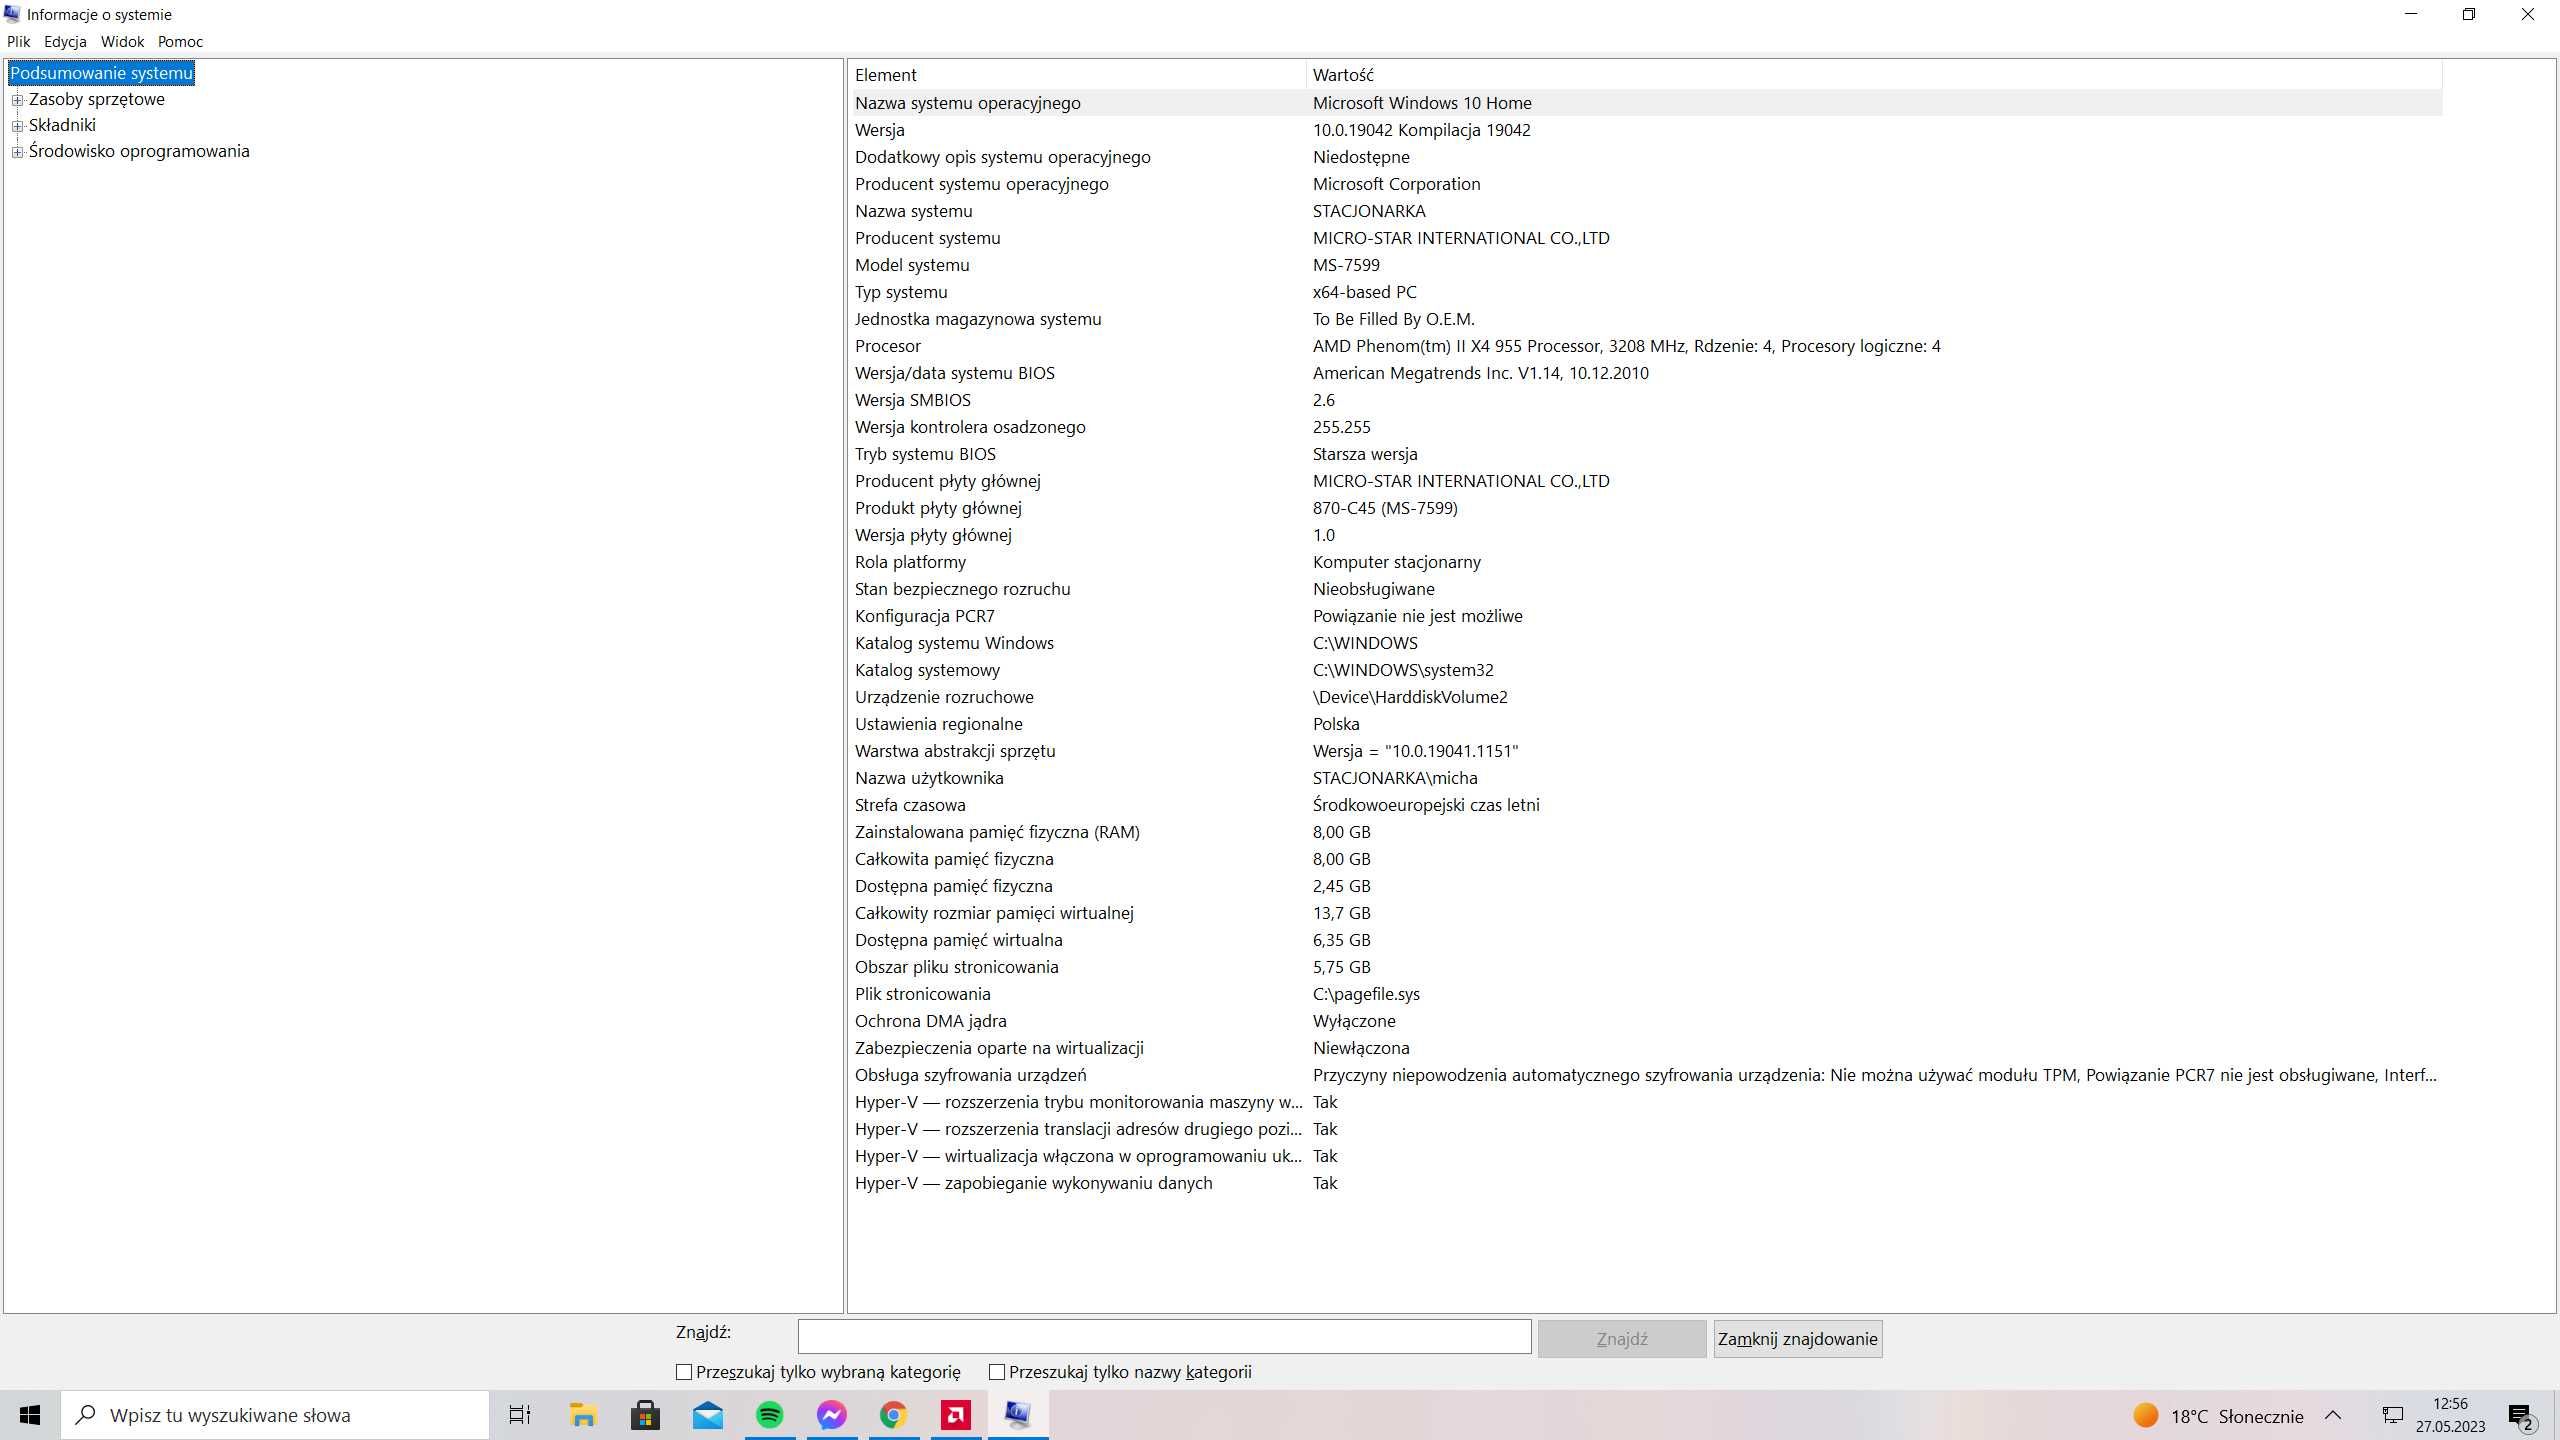Click the value 2,45 GB
The width and height of the screenshot is (2560, 1440).
1341,886
